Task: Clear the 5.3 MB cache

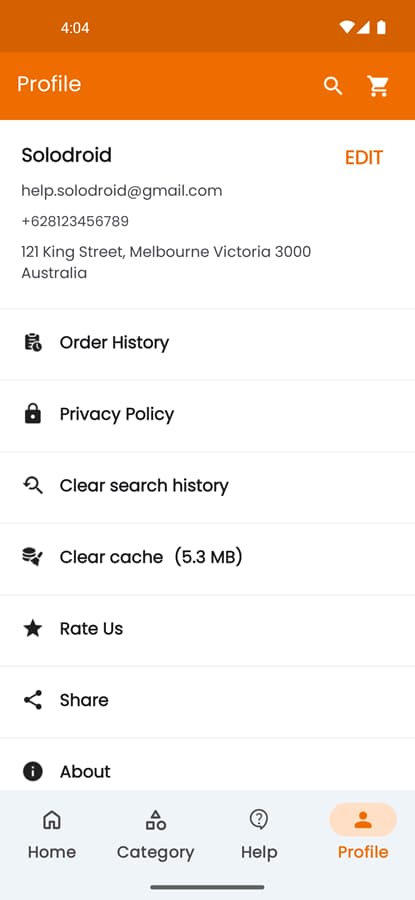Action: point(207,559)
